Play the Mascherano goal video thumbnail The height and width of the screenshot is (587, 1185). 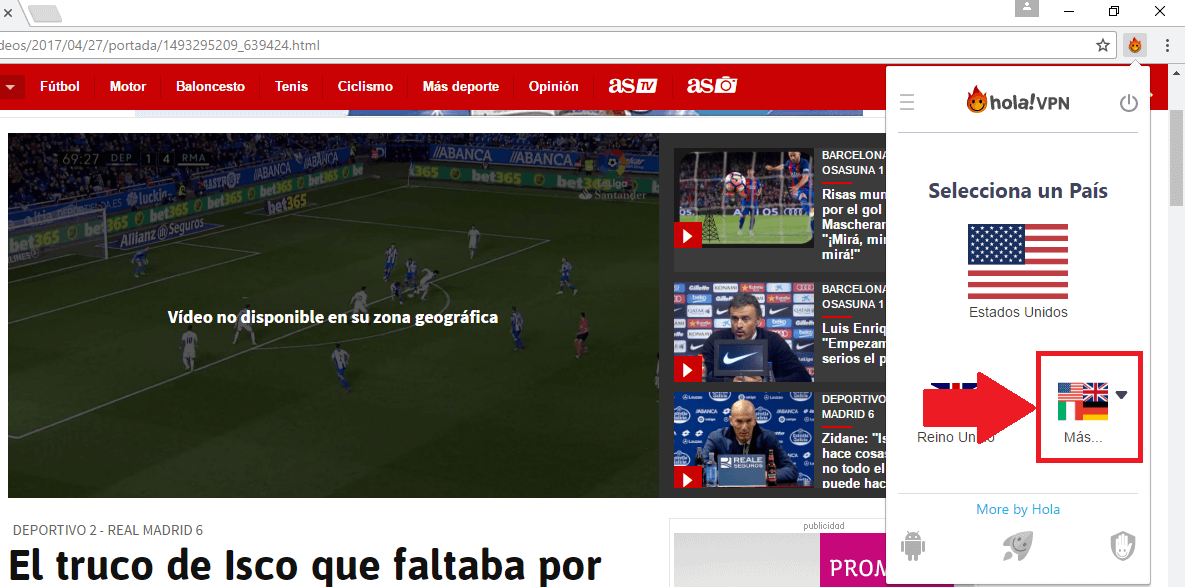point(743,197)
